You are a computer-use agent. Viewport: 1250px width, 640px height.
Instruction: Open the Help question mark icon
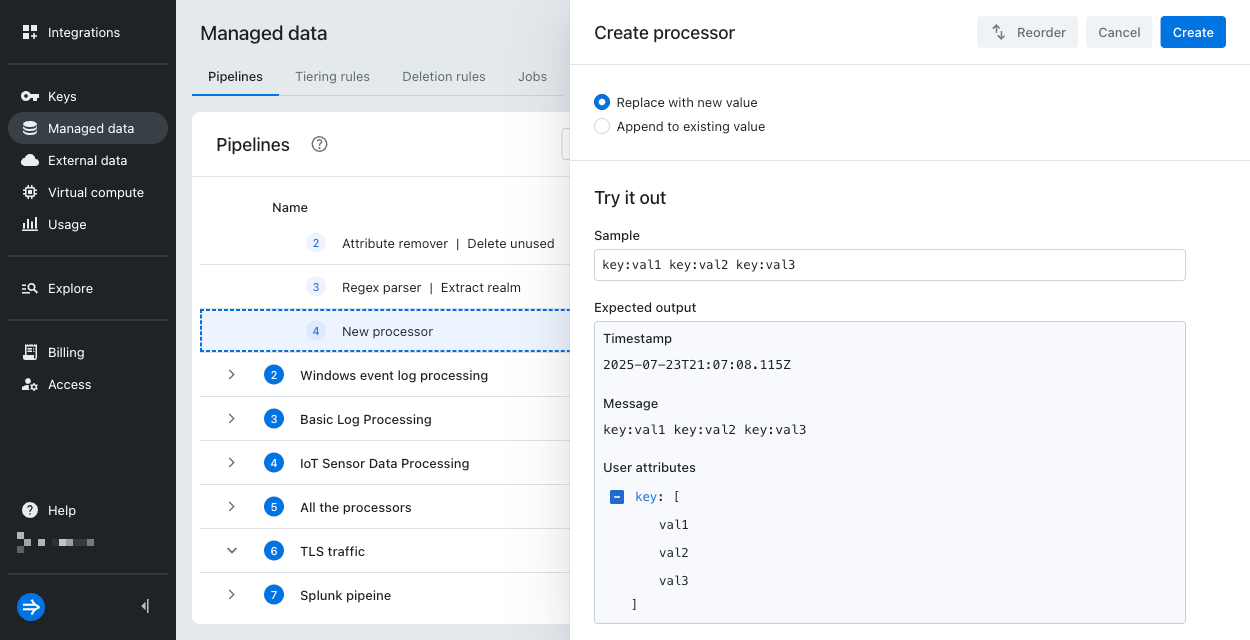30,510
